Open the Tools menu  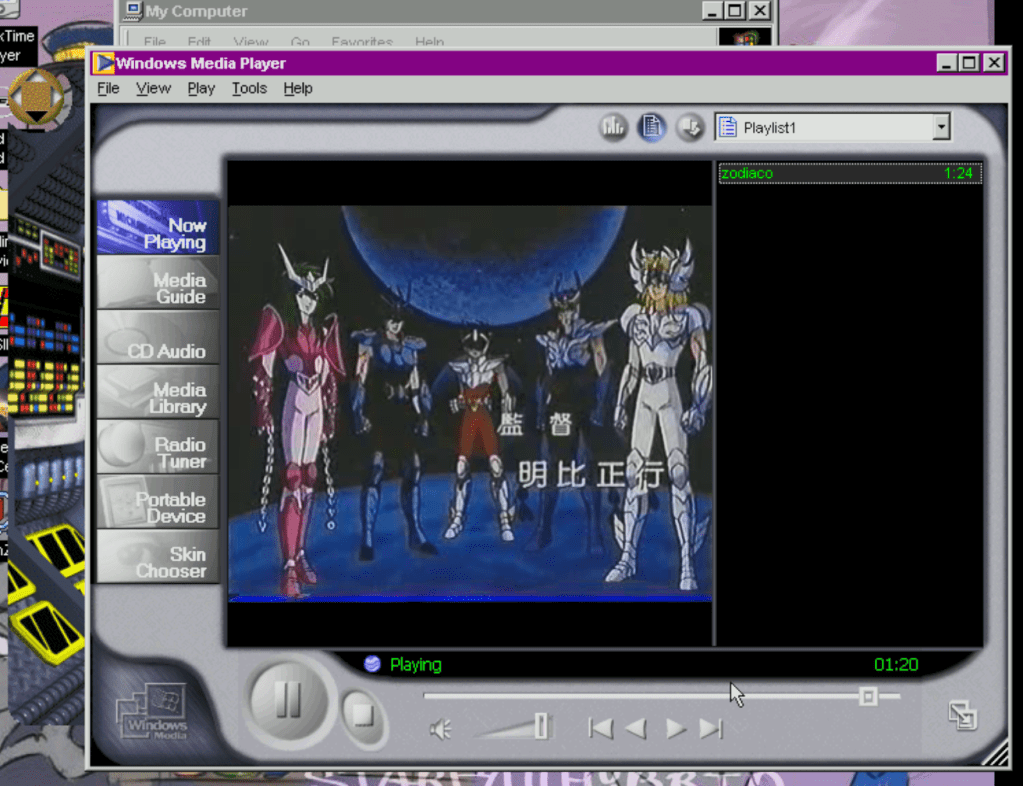pyautogui.click(x=249, y=88)
